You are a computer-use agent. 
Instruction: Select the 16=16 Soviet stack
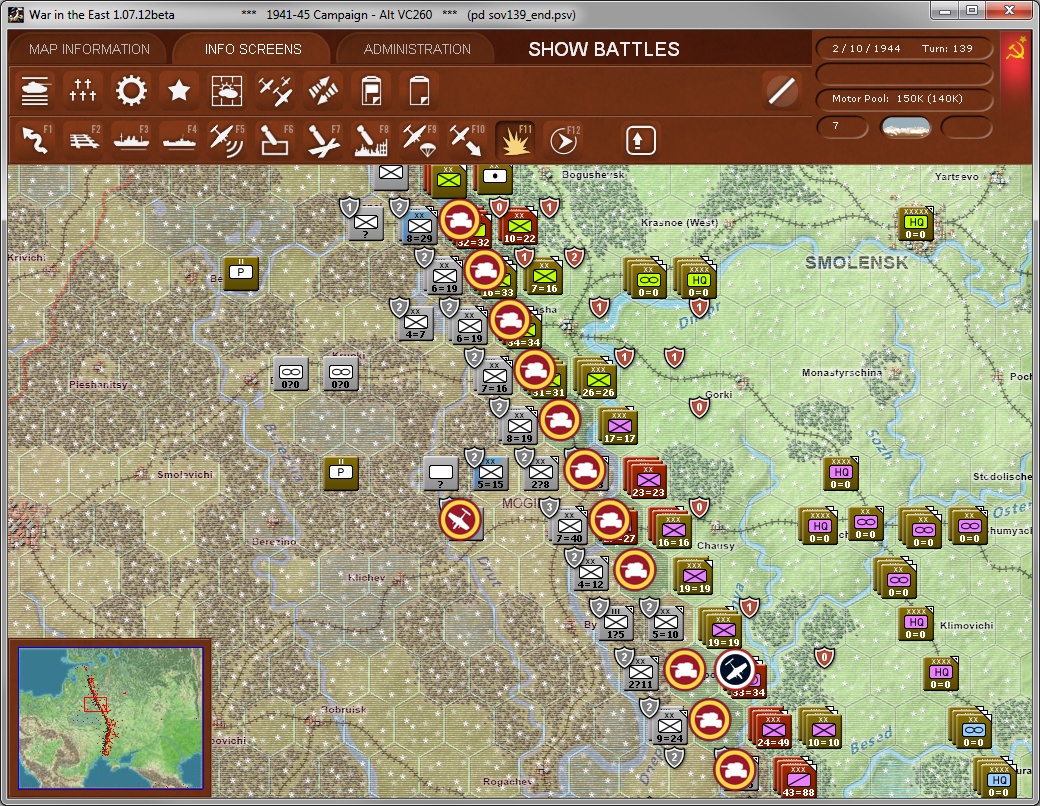point(673,530)
